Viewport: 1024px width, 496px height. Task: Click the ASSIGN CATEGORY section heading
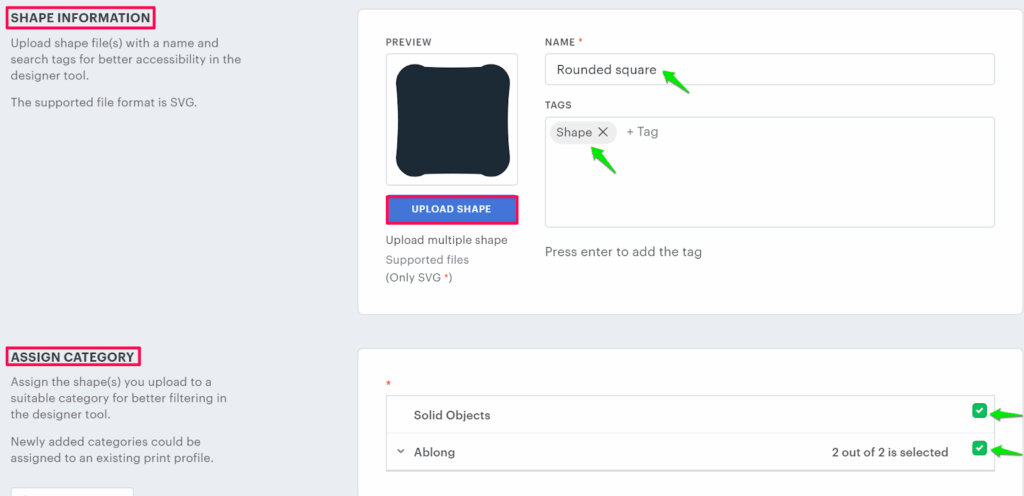(x=72, y=356)
